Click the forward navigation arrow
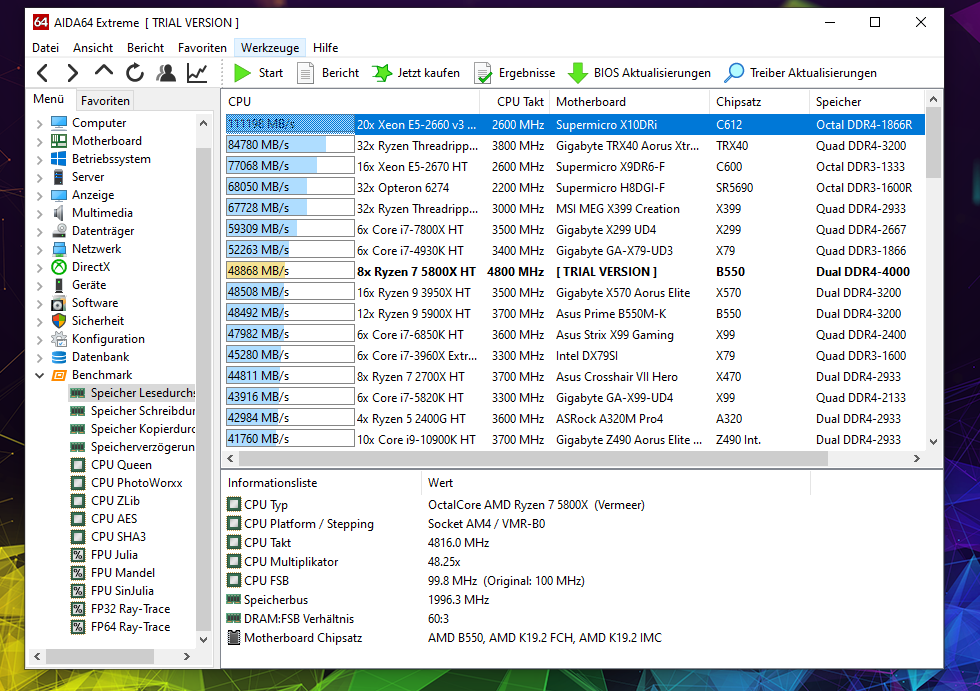This screenshot has height=691, width=980. 72,73
